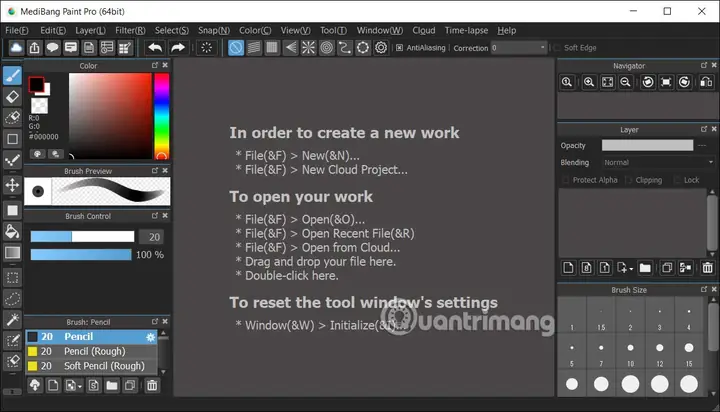Screen dimensions: 720x412
Task: Select the Bucket fill tool
Action: coord(12,231)
